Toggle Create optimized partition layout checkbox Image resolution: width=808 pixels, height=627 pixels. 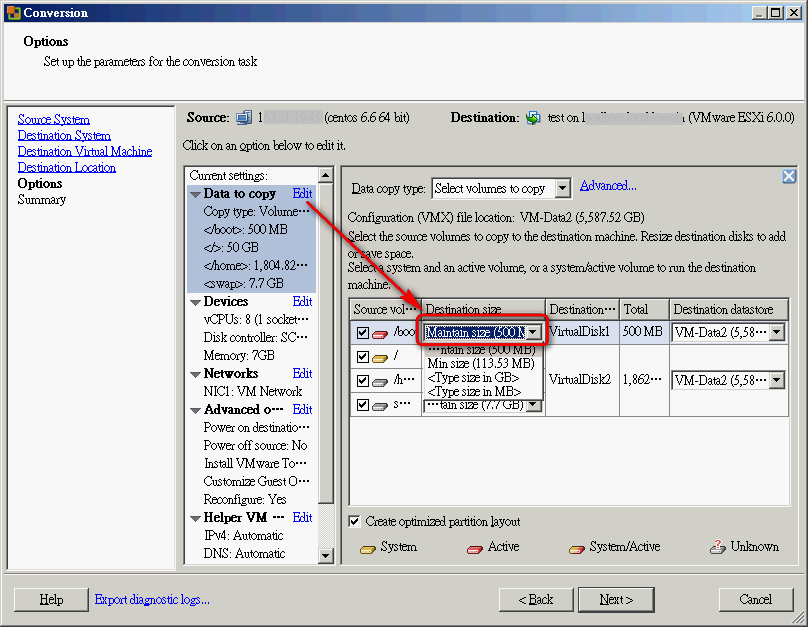[354, 521]
